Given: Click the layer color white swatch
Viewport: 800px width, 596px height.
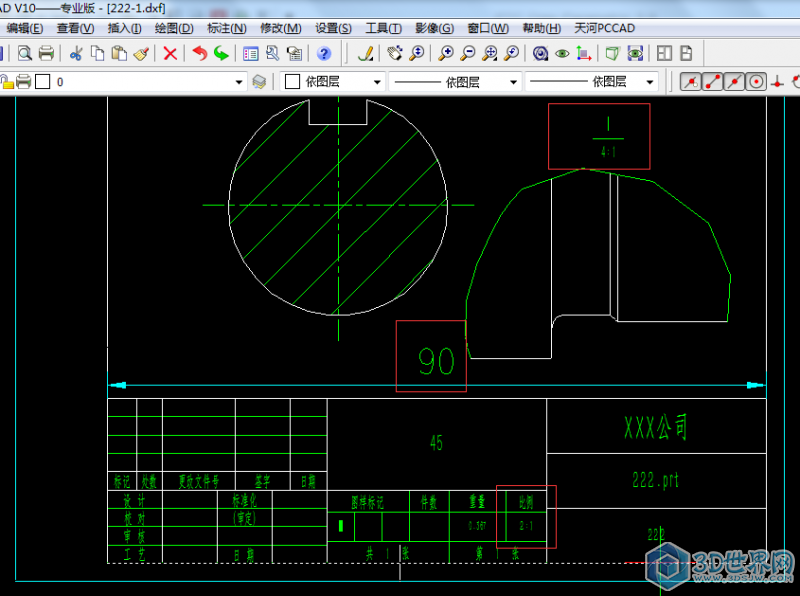Looking at the screenshot, I should pyautogui.click(x=42, y=82).
